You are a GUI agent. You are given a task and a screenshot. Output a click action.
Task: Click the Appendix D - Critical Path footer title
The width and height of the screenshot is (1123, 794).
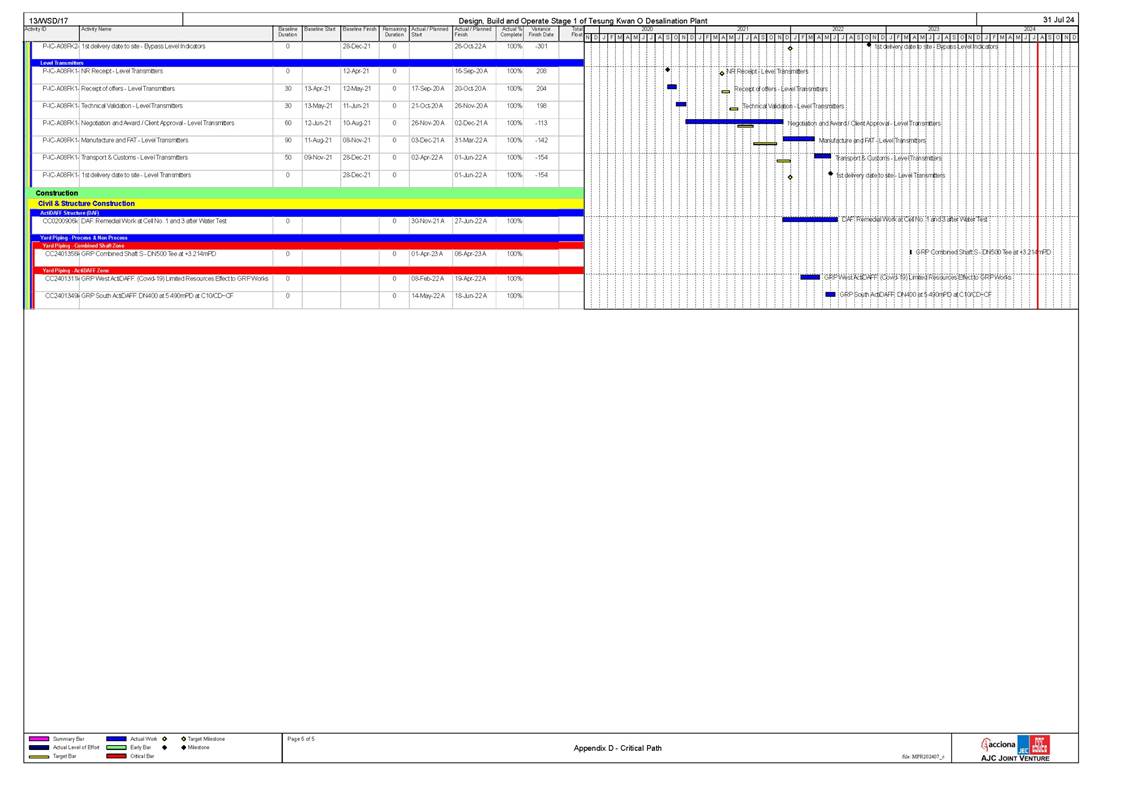[617, 748]
